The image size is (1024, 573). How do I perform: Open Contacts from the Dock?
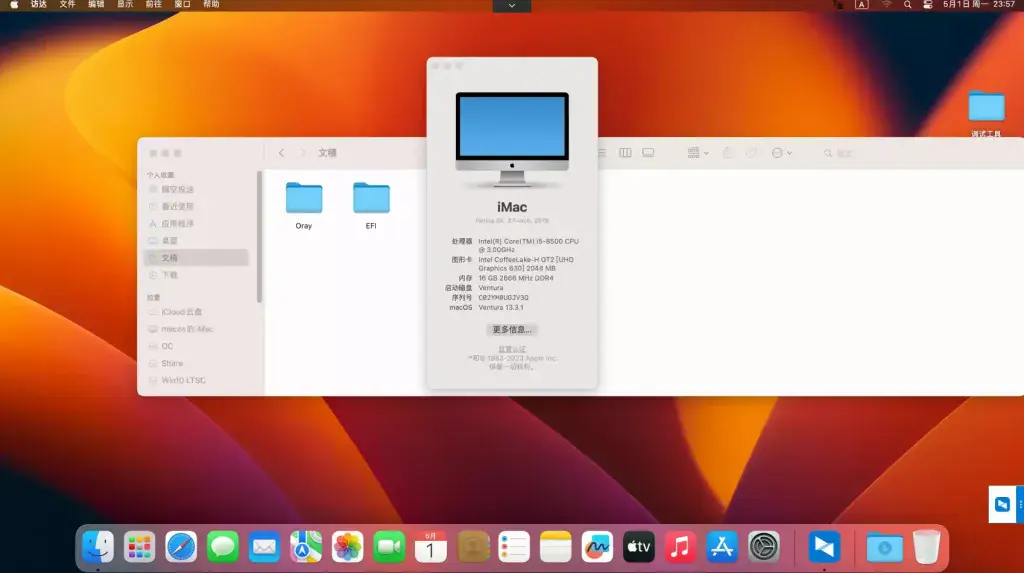click(x=473, y=546)
